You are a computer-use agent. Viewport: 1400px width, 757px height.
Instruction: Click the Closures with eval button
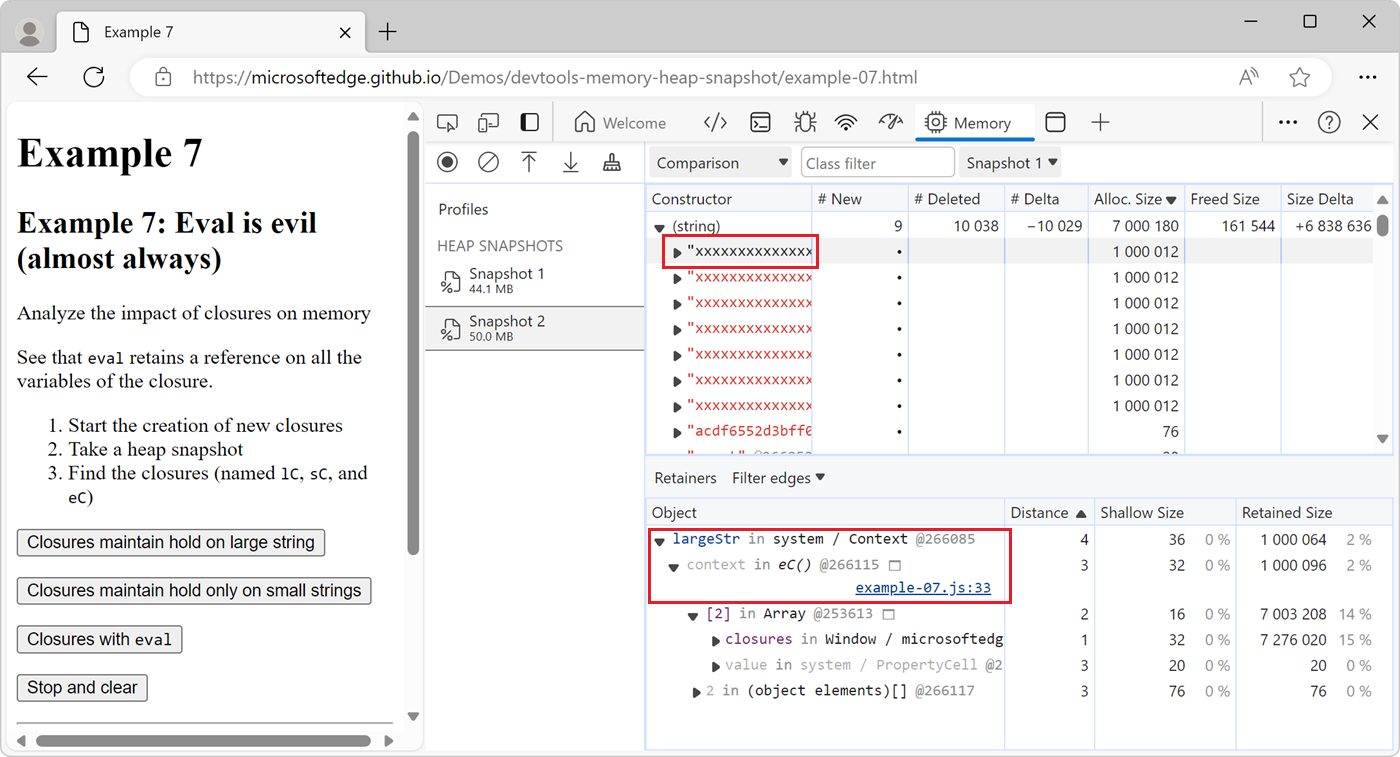click(x=100, y=639)
